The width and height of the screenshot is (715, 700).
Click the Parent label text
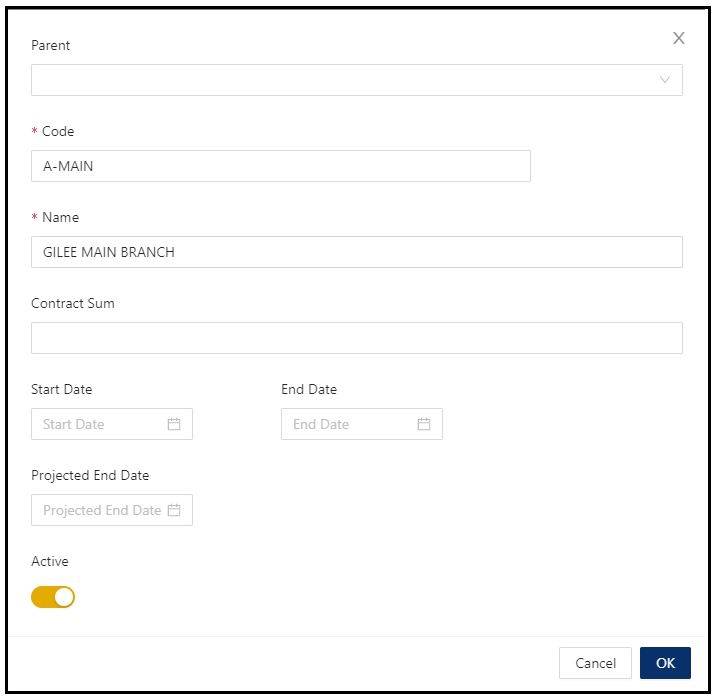pyautogui.click(x=50, y=46)
